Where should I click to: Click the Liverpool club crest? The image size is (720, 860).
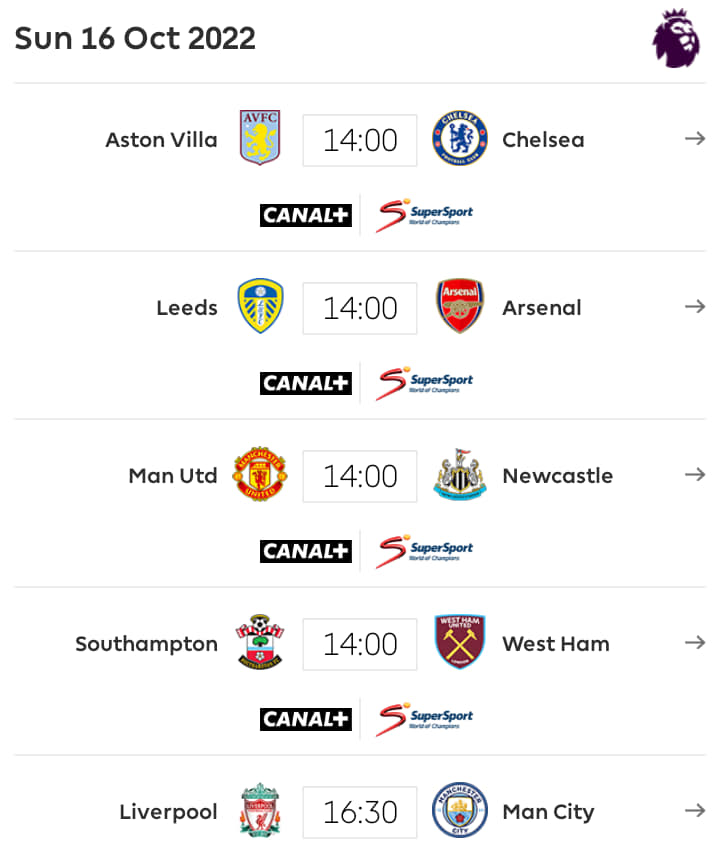pyautogui.click(x=260, y=810)
